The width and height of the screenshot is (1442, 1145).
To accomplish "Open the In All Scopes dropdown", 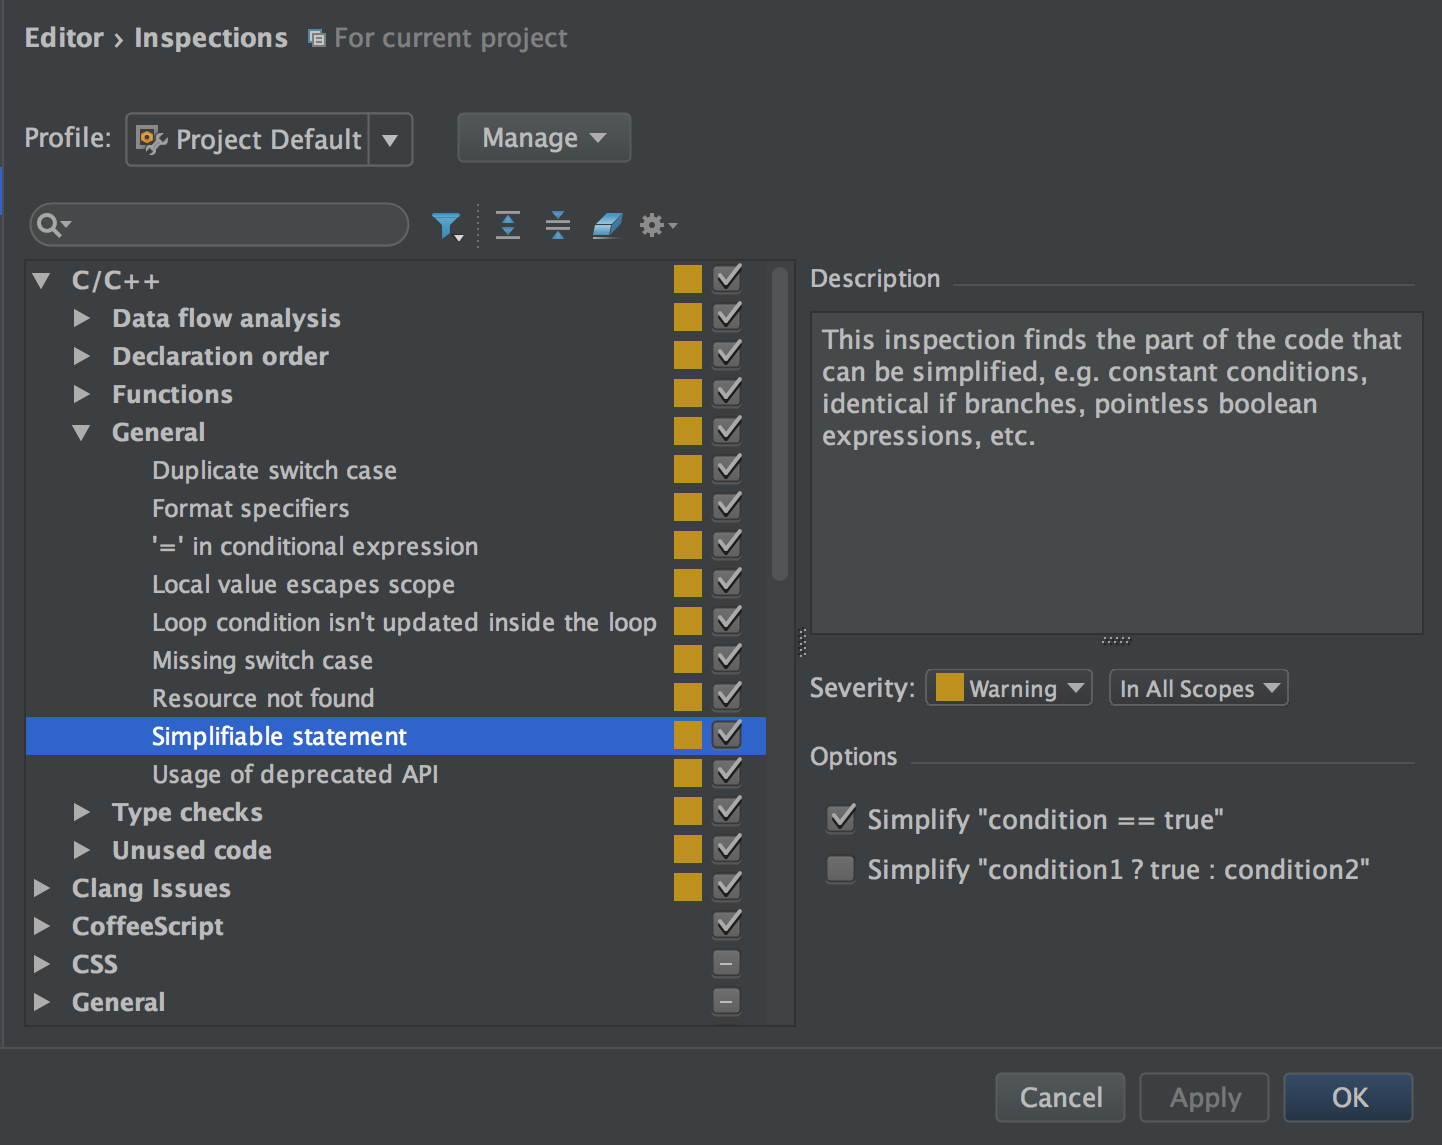I will (x=1198, y=688).
